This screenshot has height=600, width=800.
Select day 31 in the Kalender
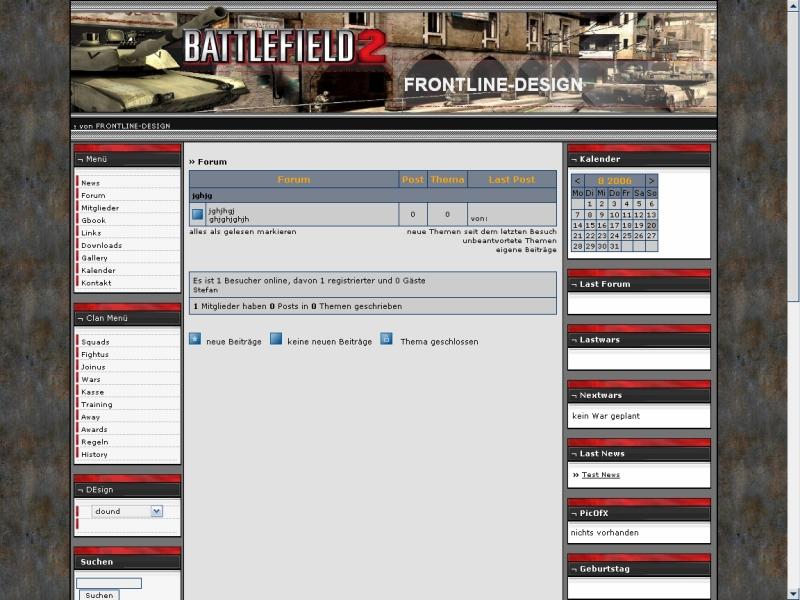click(614, 246)
